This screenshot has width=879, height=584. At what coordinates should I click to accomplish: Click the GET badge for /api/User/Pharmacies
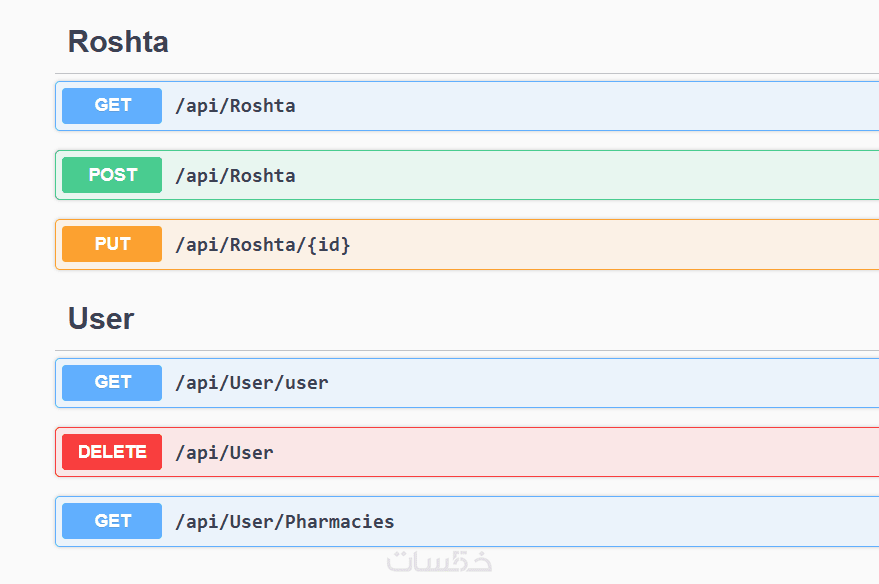tap(112, 521)
